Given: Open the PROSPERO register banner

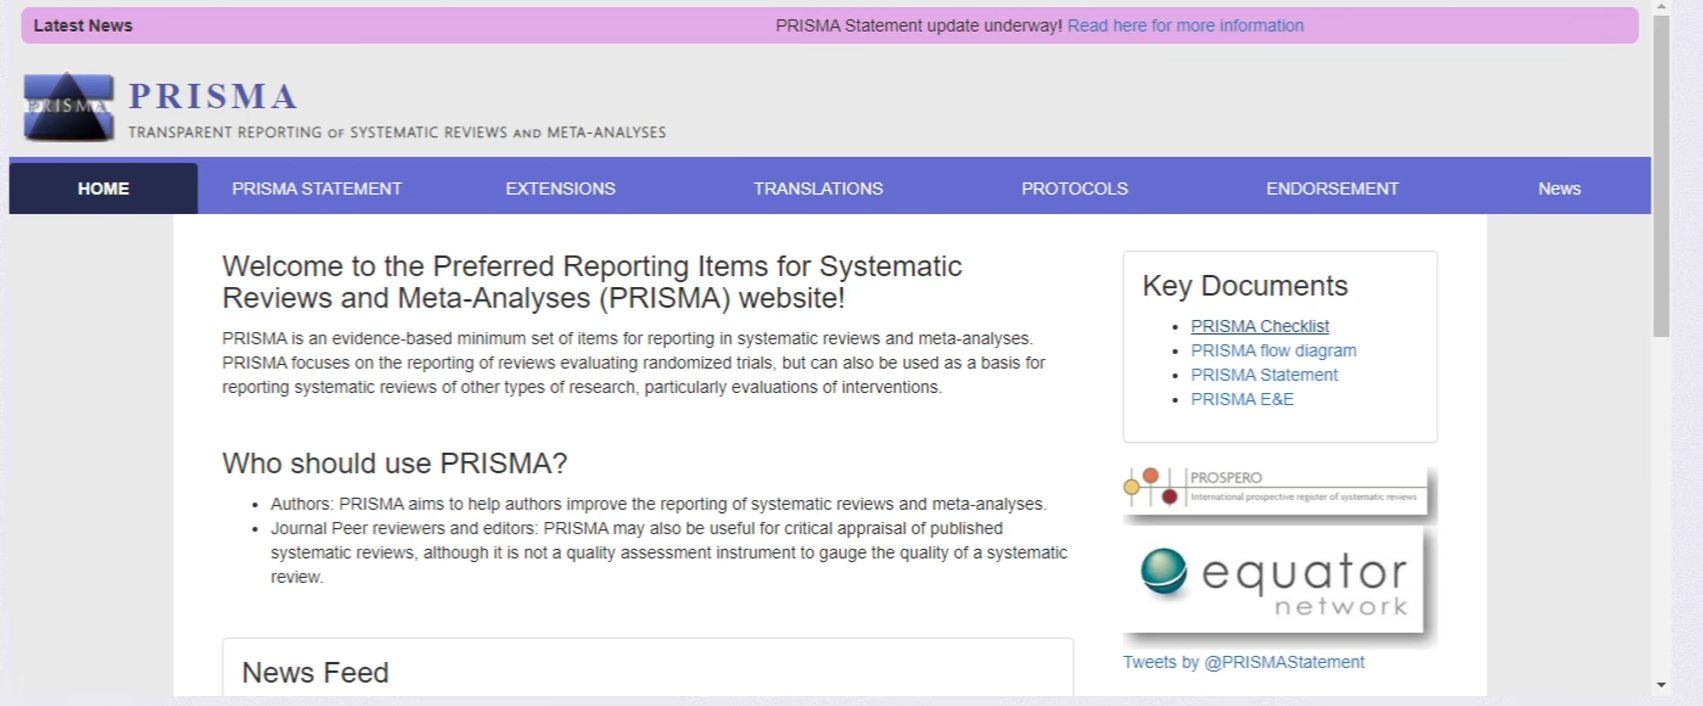Looking at the screenshot, I should point(1278,490).
